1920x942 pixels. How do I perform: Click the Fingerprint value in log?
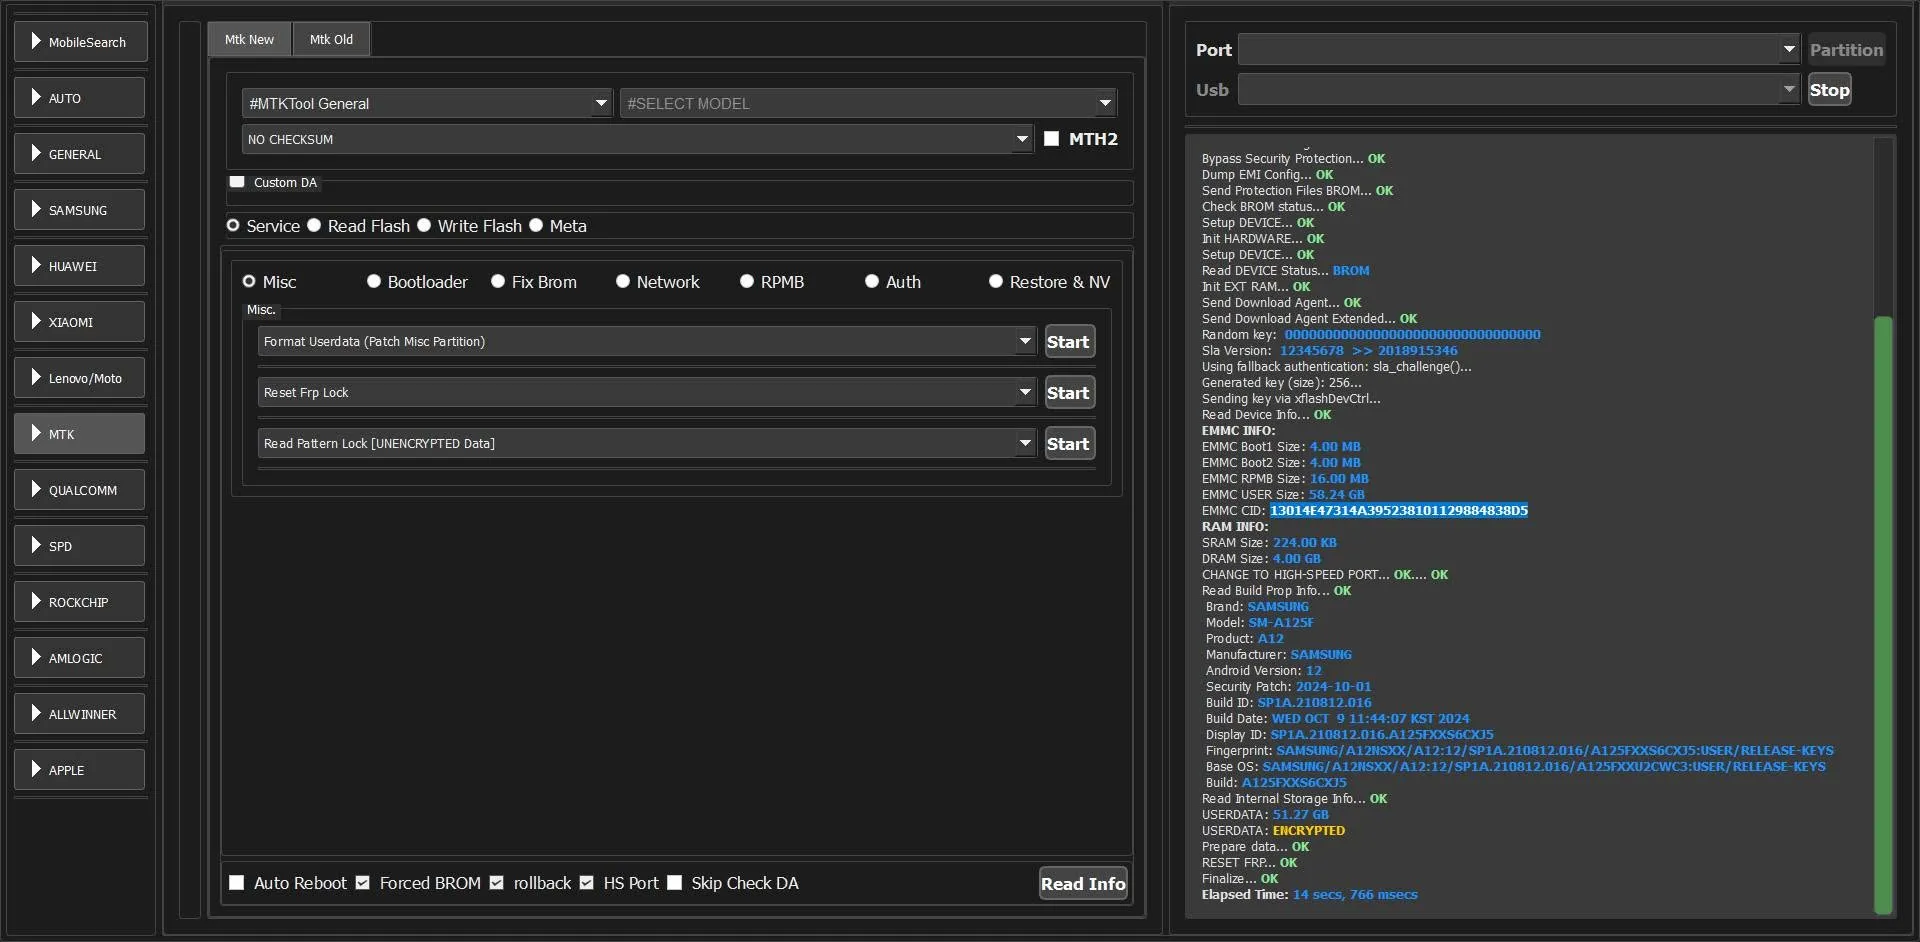pos(1555,751)
